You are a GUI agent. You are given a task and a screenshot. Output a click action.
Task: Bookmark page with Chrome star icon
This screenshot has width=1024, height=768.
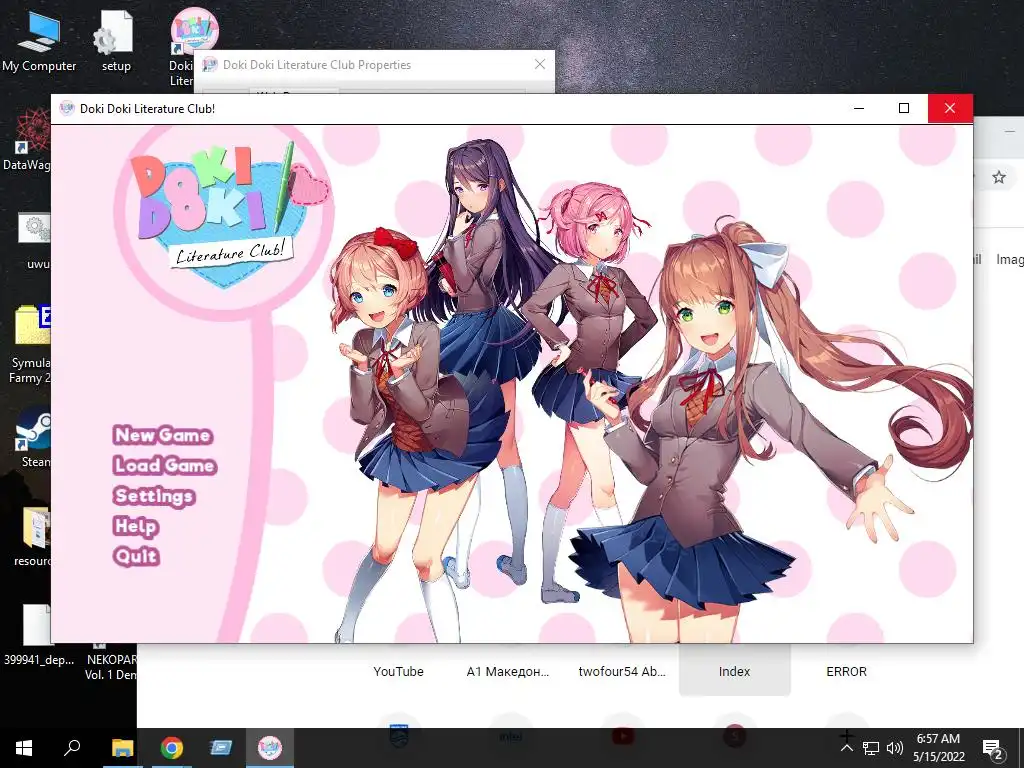click(x=999, y=177)
